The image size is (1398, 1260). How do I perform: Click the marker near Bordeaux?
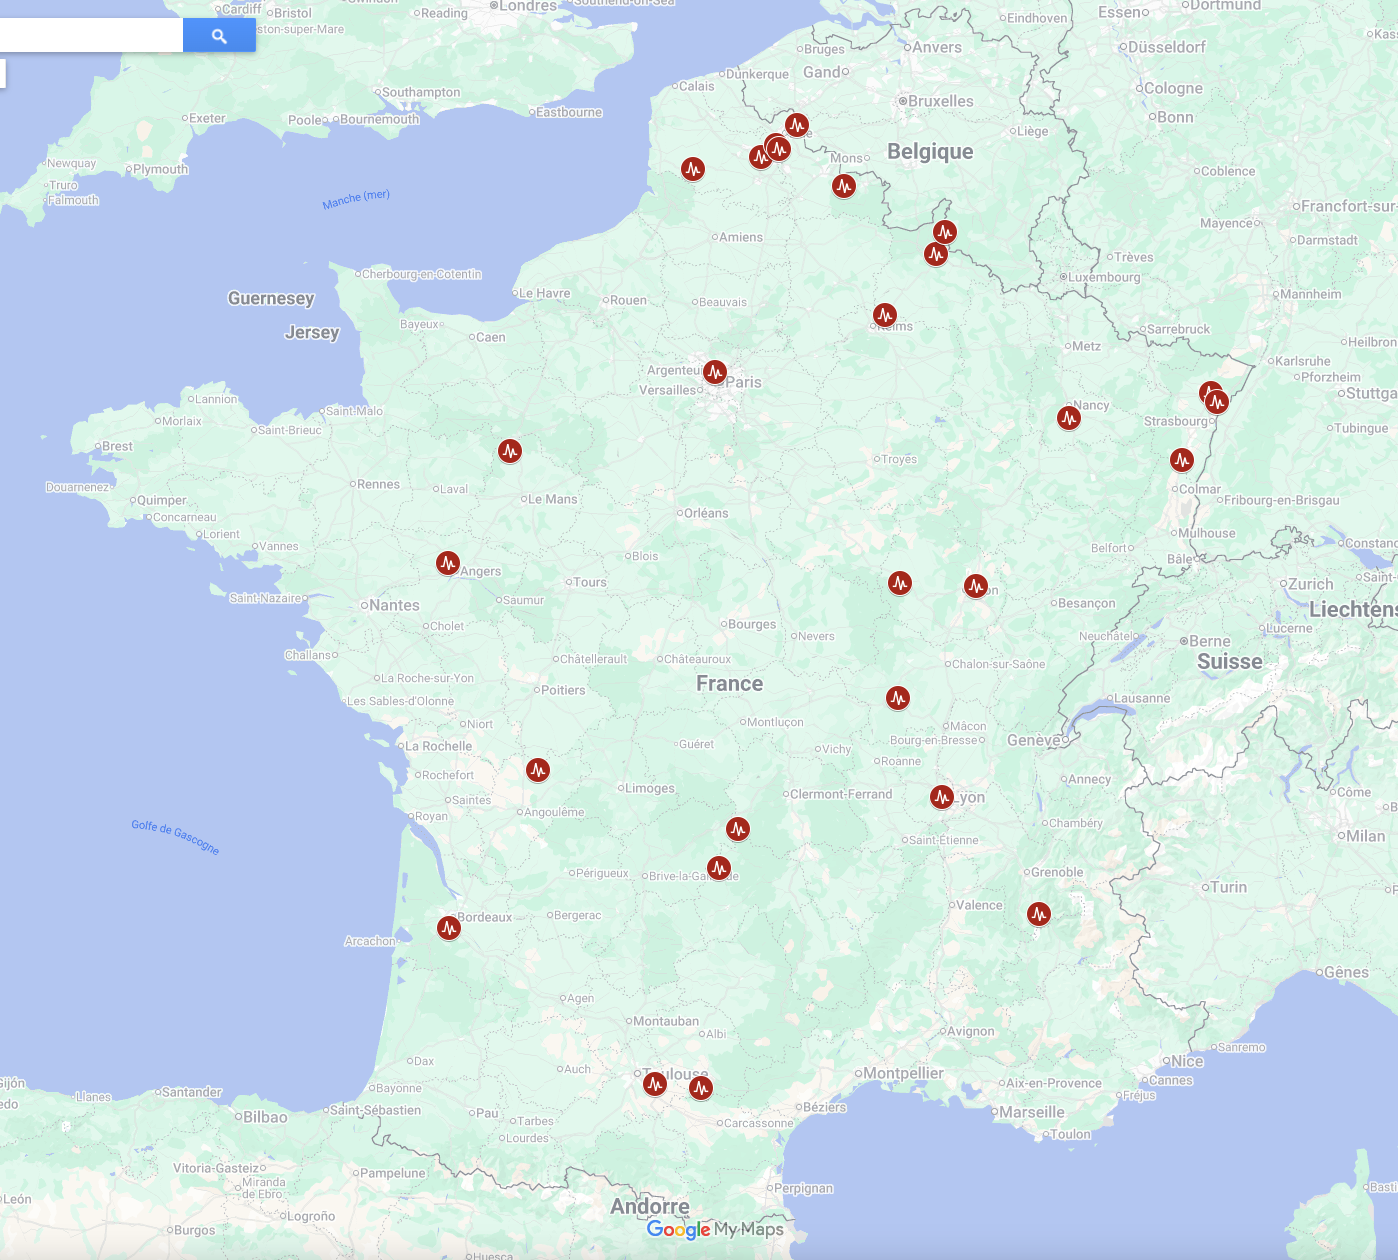pos(449,929)
